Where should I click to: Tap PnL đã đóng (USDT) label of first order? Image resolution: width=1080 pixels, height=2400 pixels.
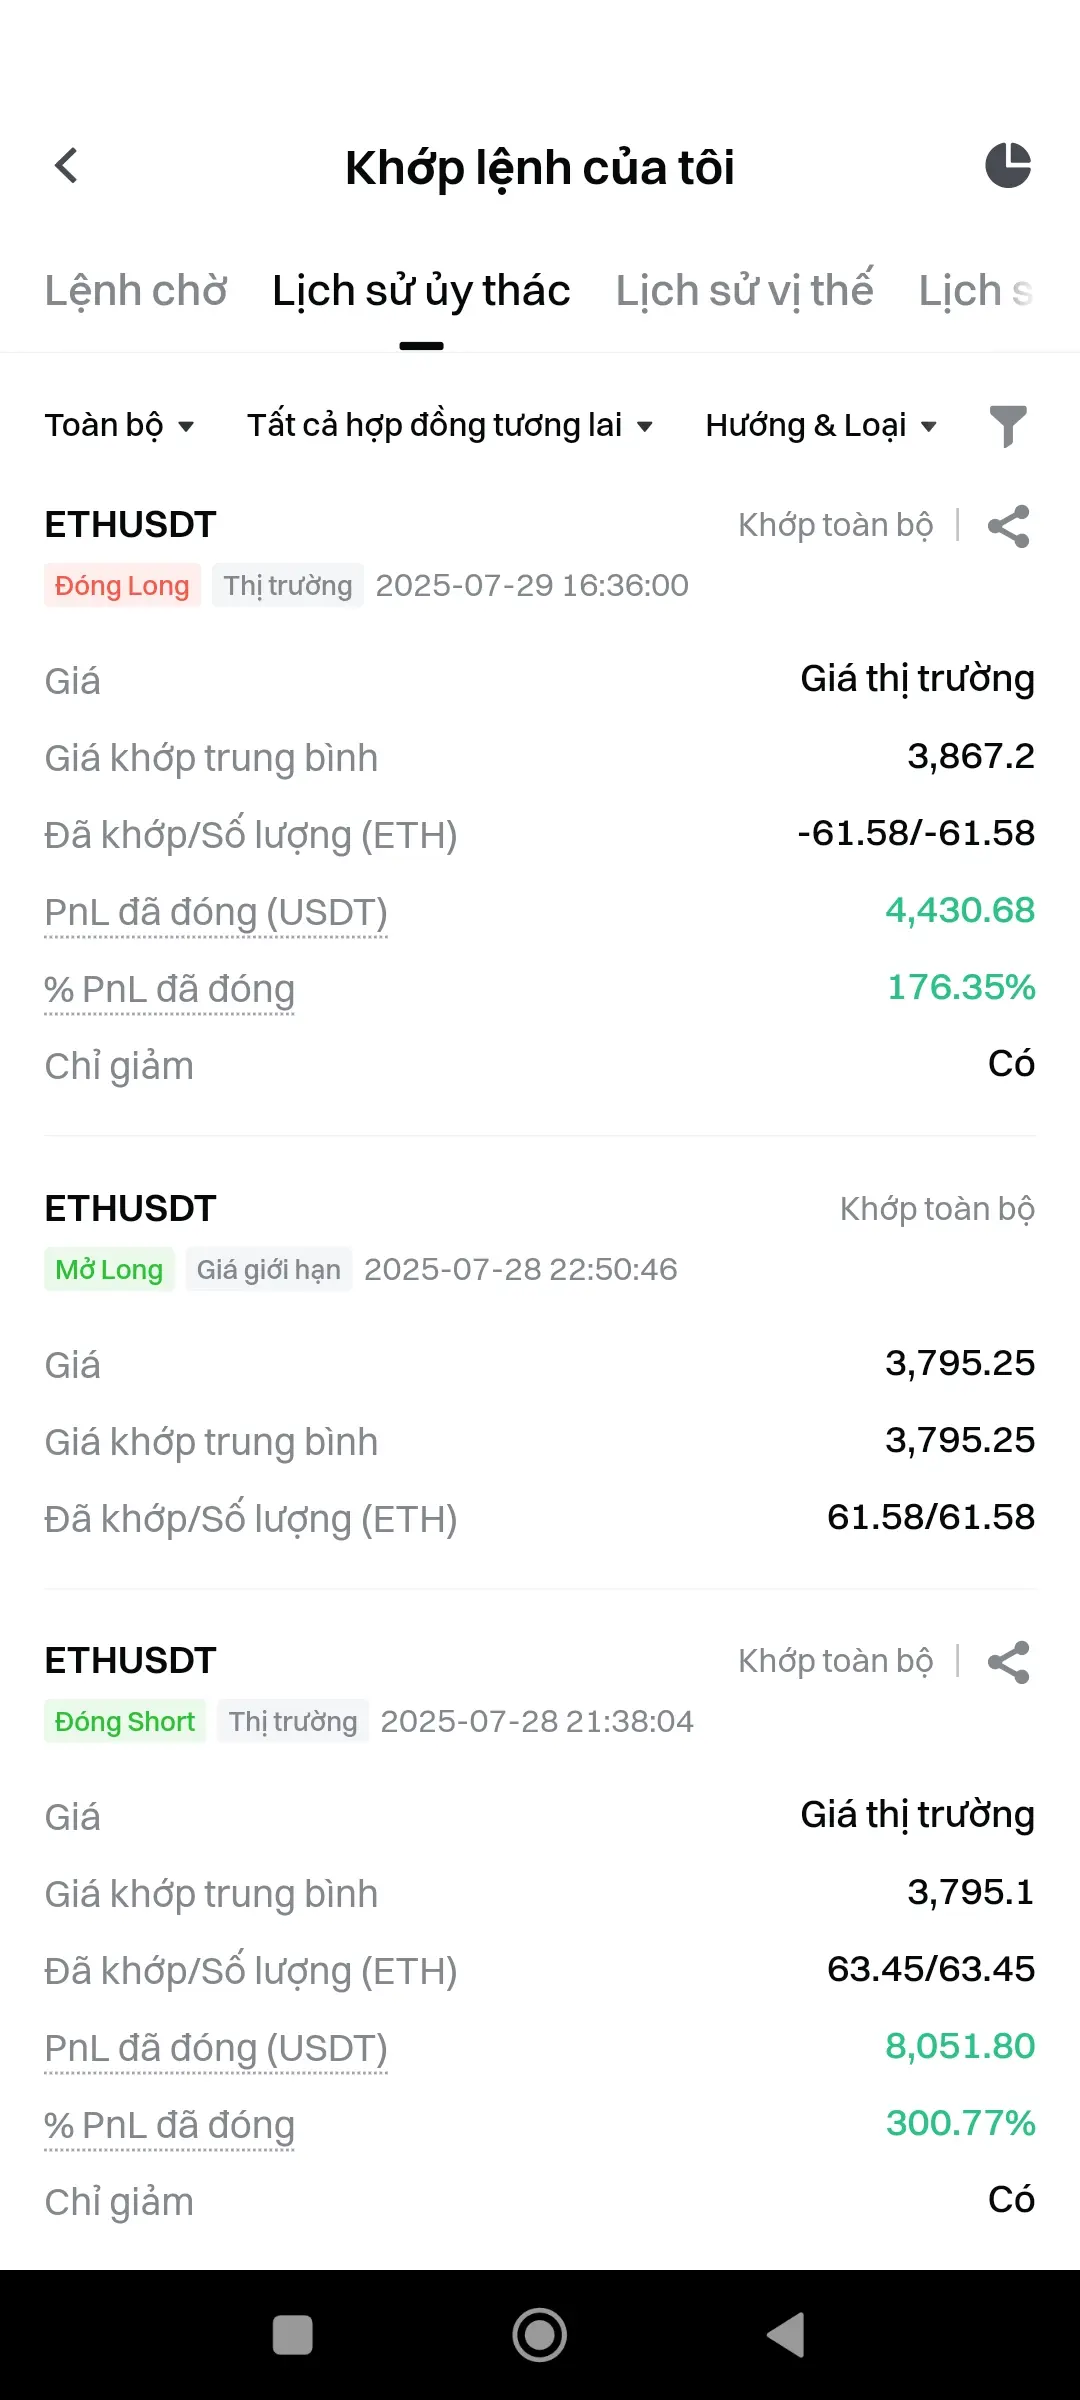[216, 912]
